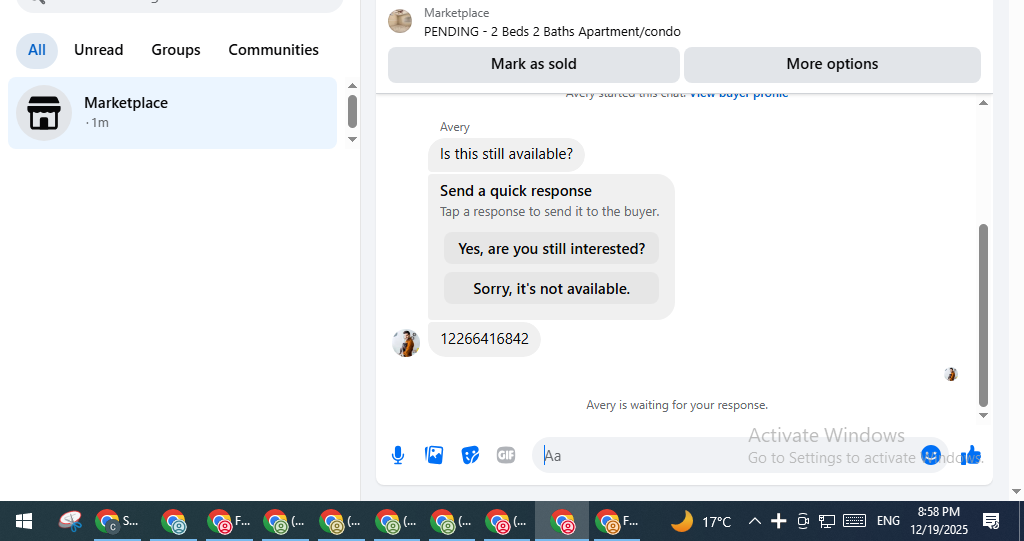Send a thumbs-up like
Viewport: 1024px width, 541px height.
click(x=970, y=455)
